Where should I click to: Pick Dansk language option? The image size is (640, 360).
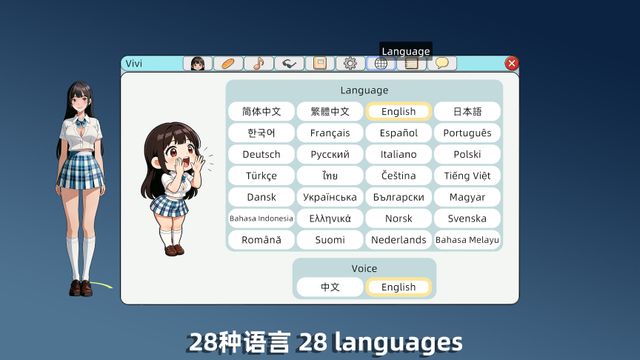pyautogui.click(x=261, y=197)
